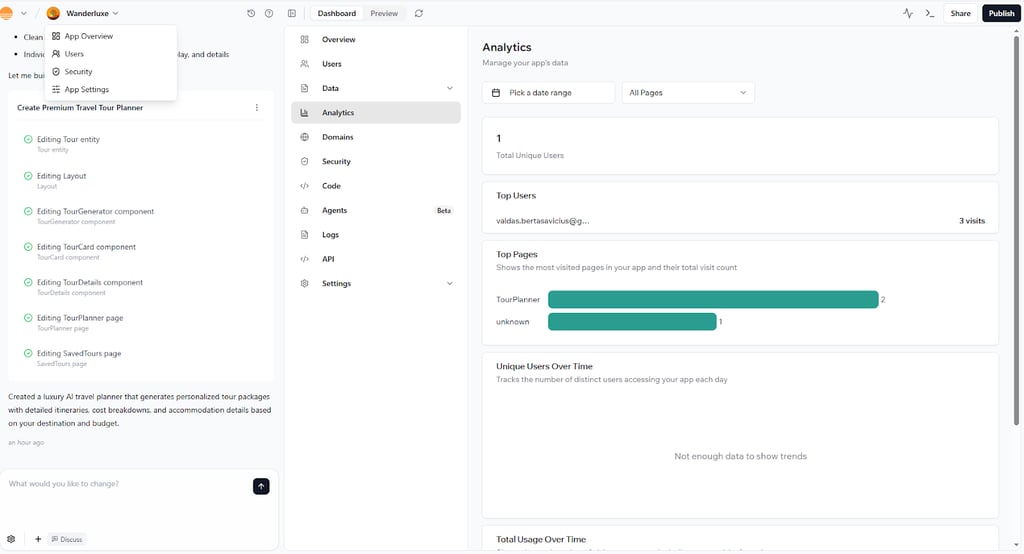
Task: Click the Share button
Action: (x=960, y=13)
